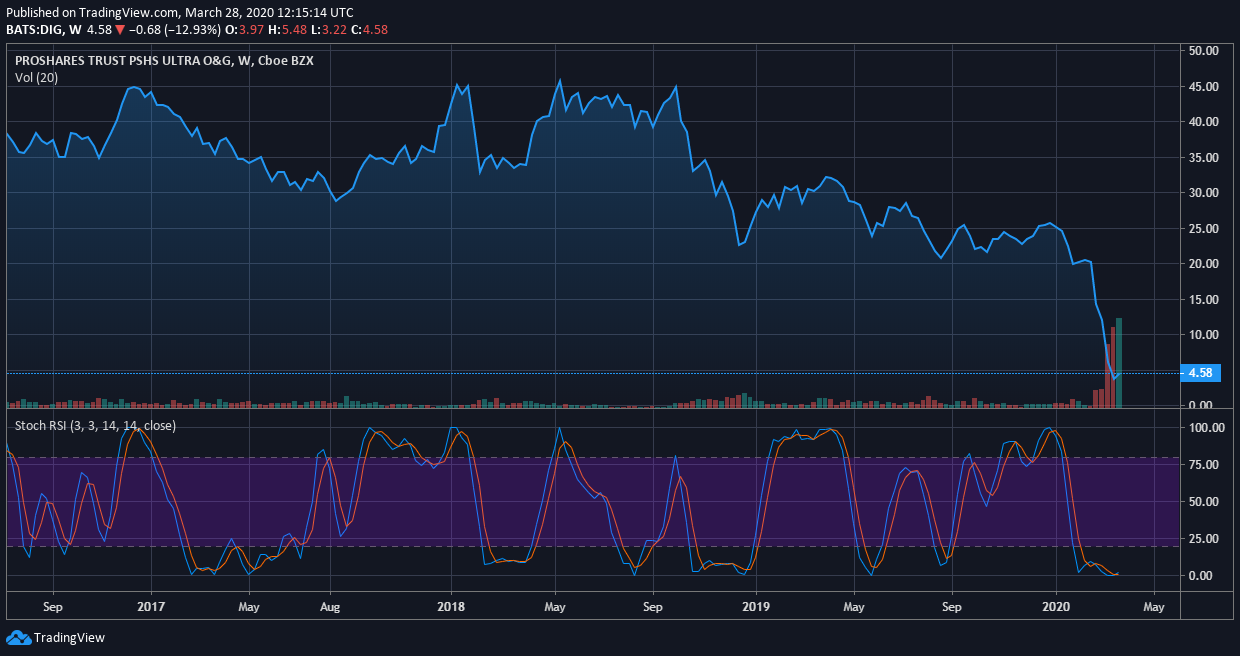Click the 4.58 current price label

tap(1199, 373)
